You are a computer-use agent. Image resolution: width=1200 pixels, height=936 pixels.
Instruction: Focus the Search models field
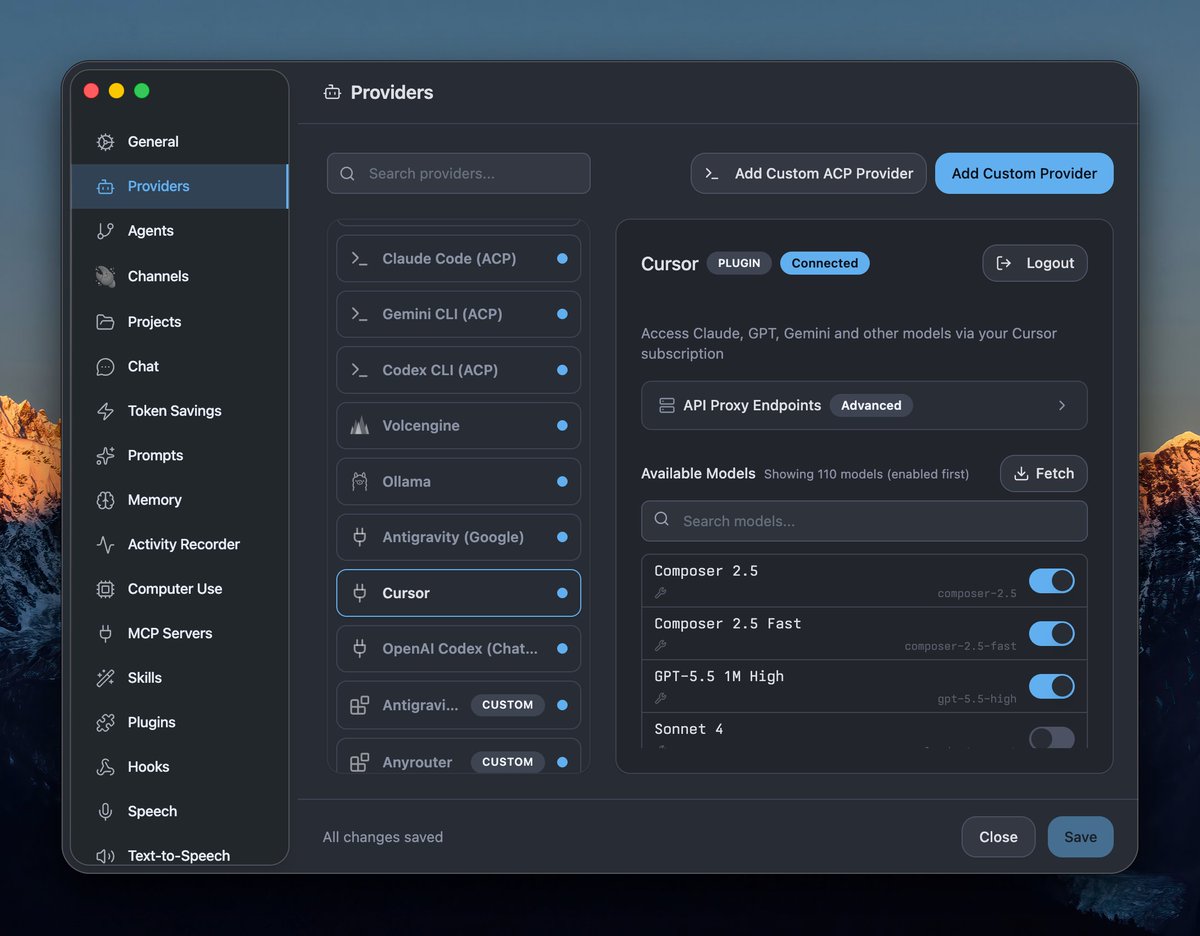pos(864,521)
